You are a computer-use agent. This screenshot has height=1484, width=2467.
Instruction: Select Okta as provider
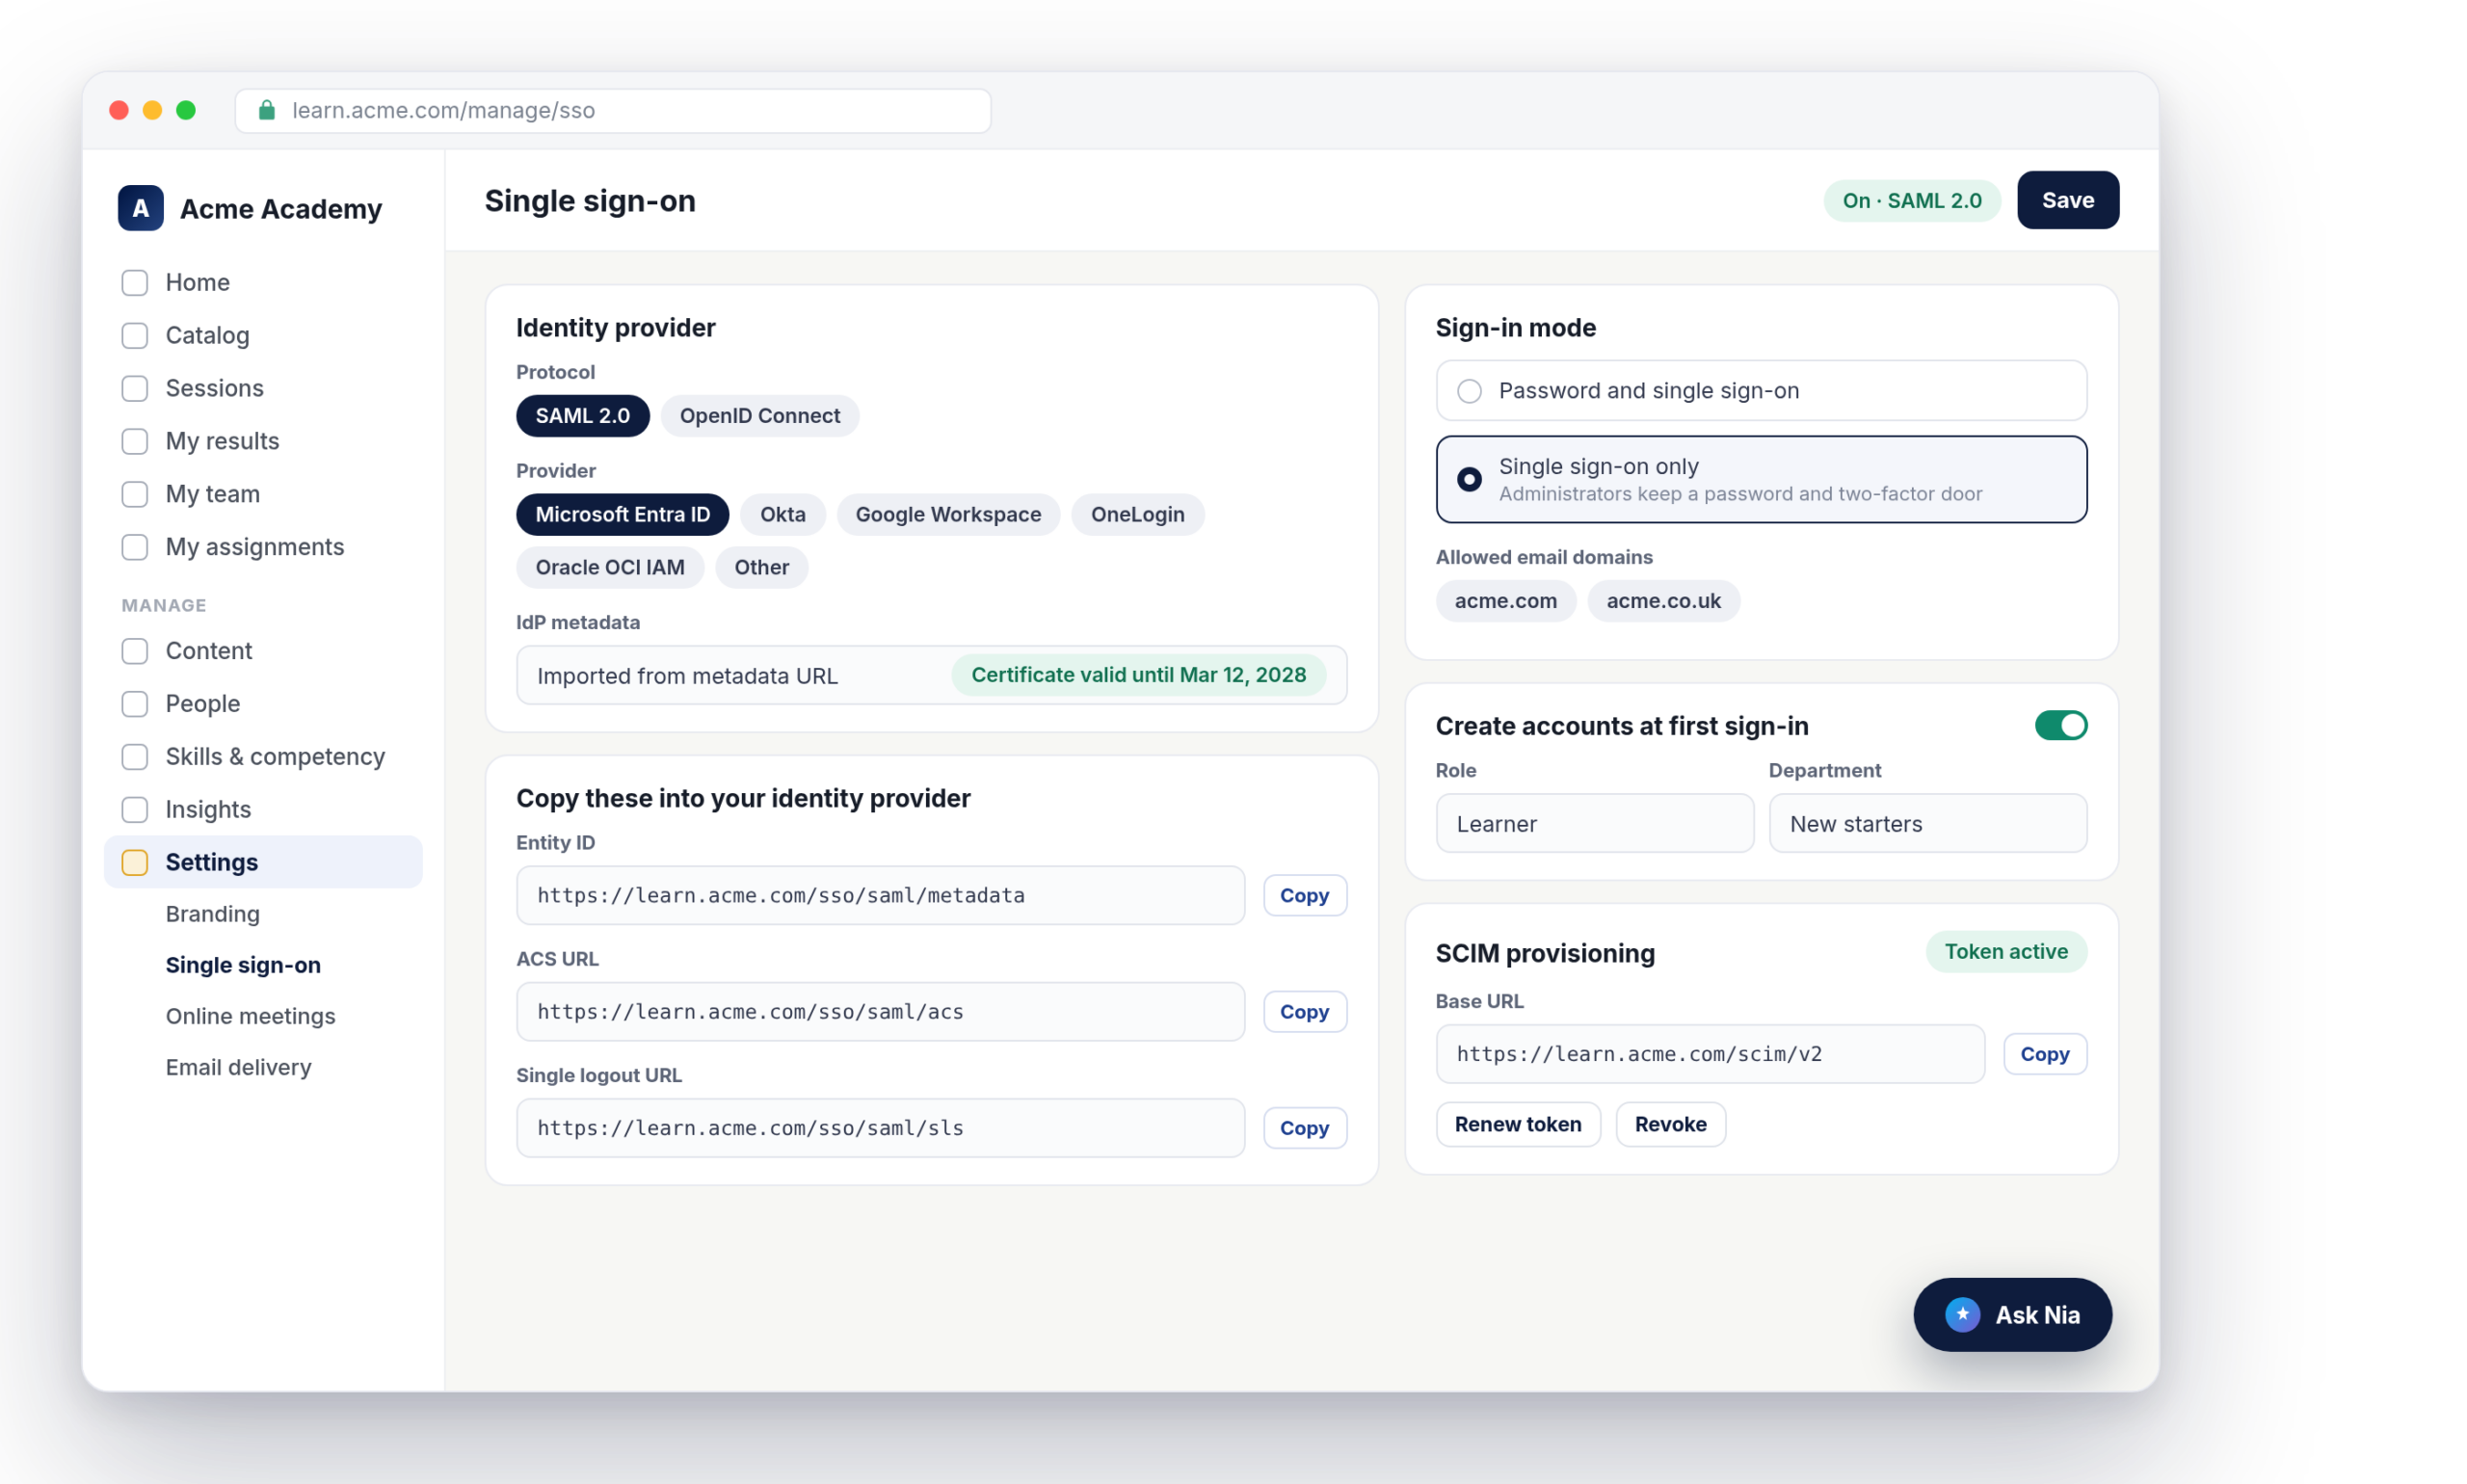click(x=782, y=514)
